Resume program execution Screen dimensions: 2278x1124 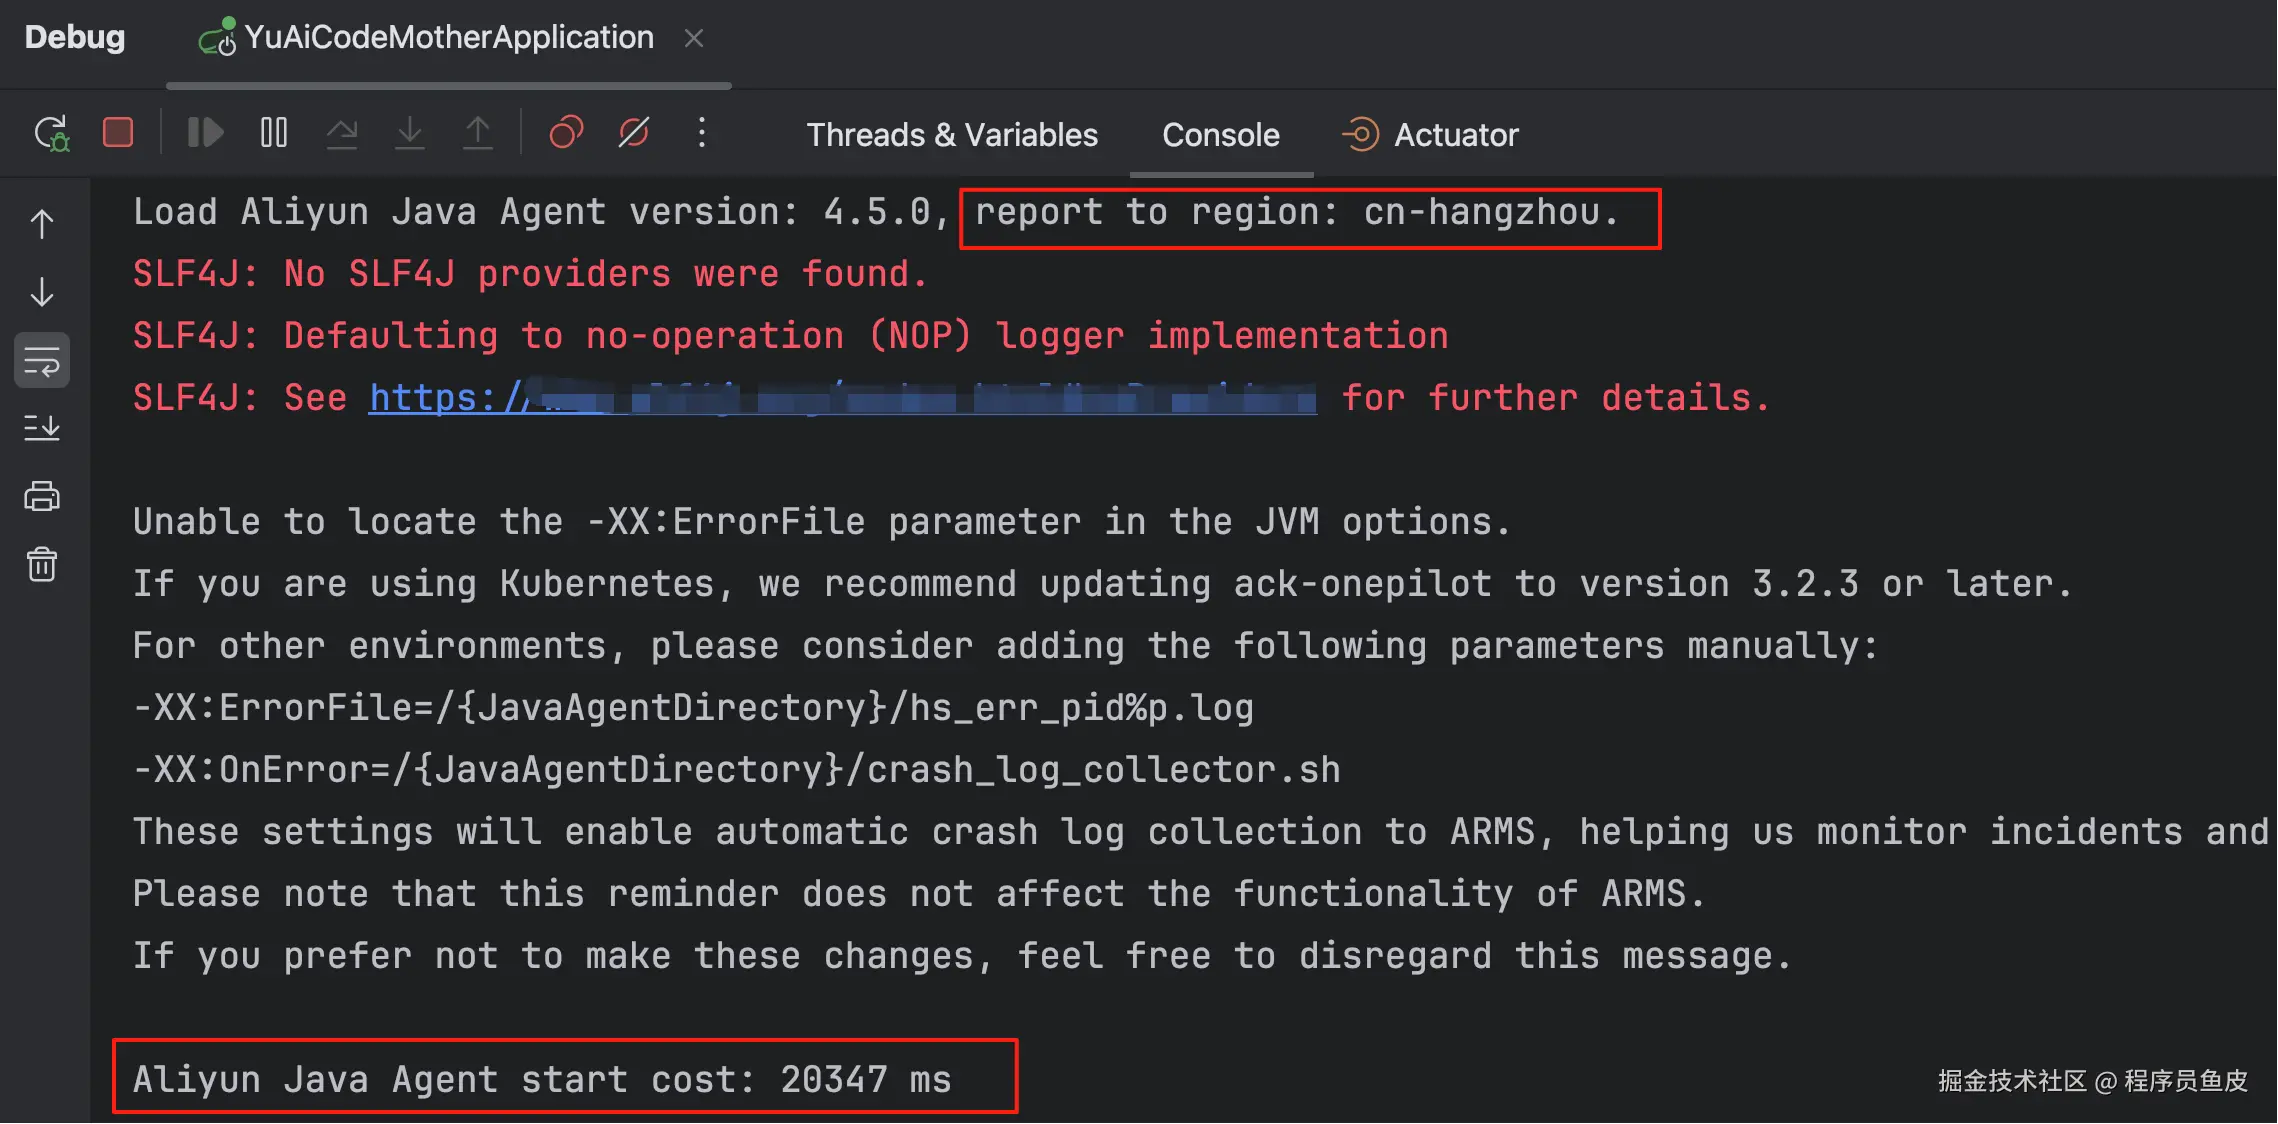(x=205, y=133)
